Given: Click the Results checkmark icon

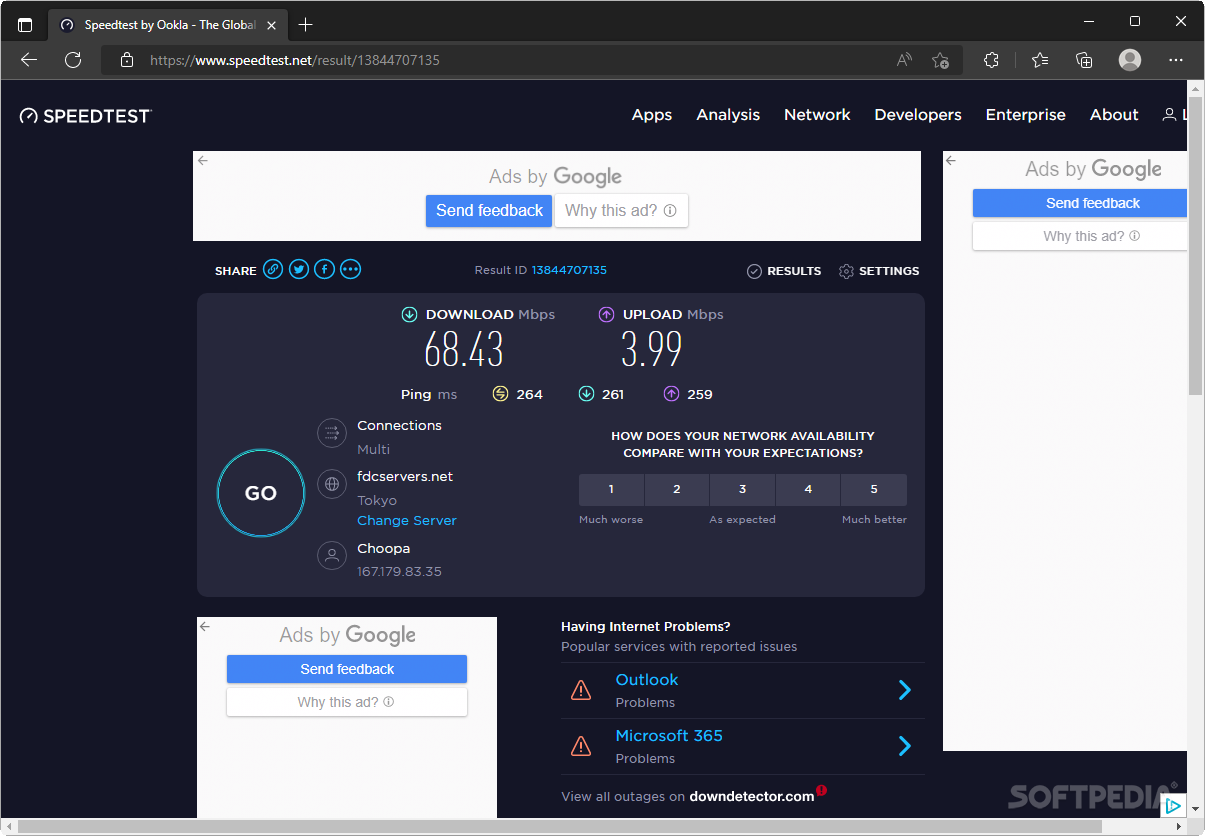Looking at the screenshot, I should tap(754, 271).
